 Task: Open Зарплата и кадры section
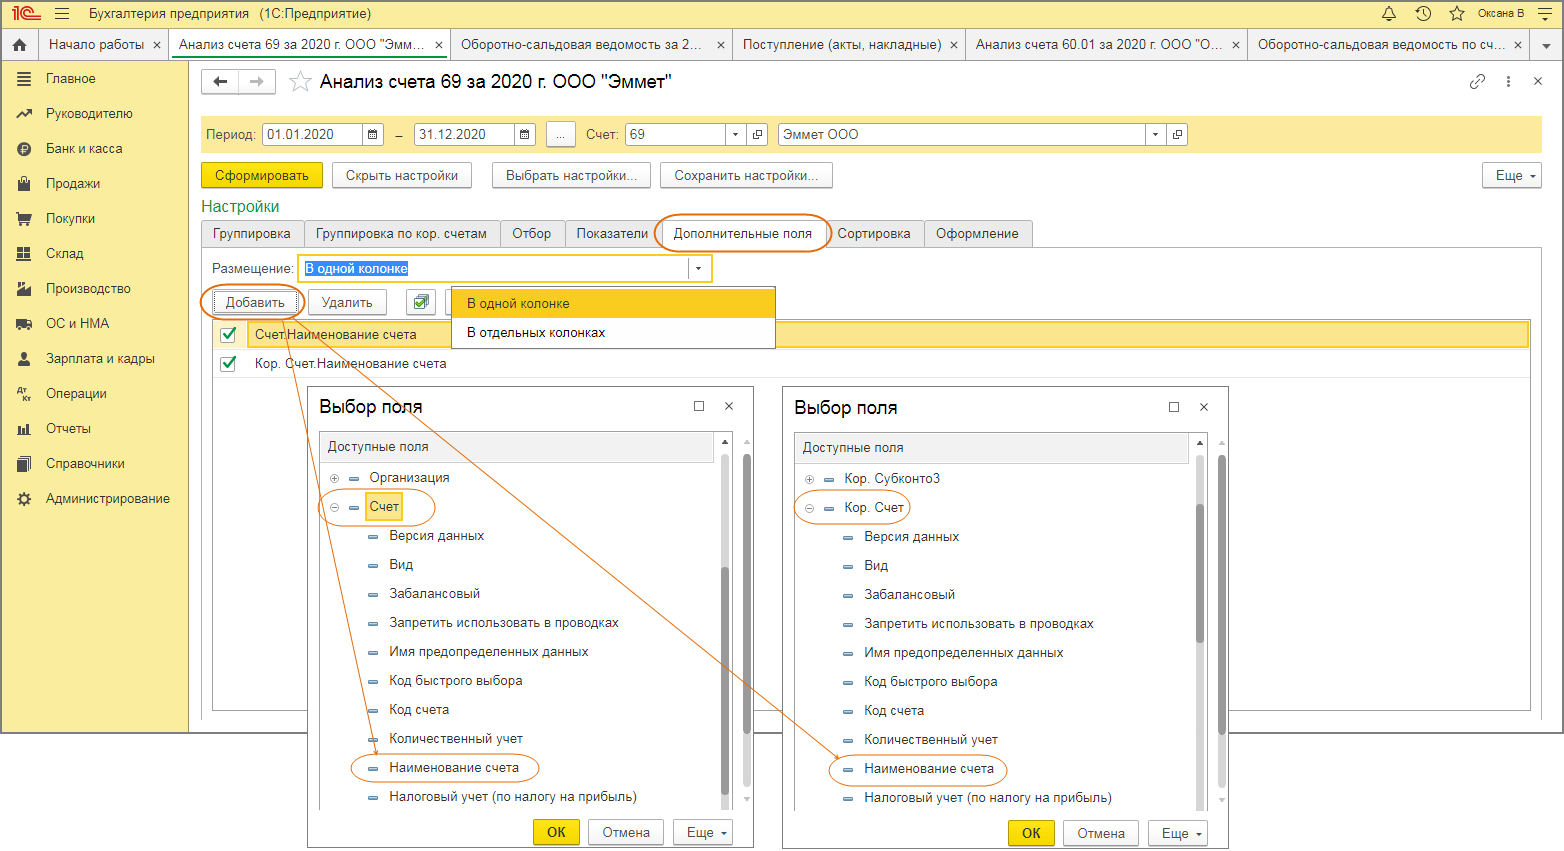point(100,359)
